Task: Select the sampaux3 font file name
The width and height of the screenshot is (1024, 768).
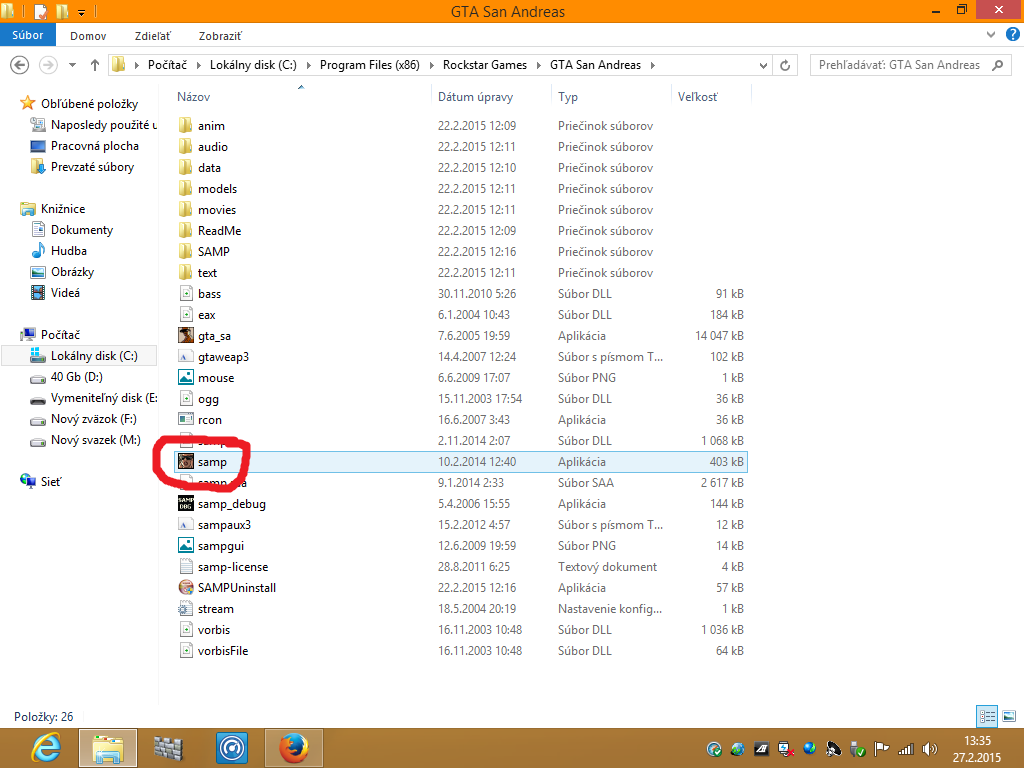Action: [224, 524]
